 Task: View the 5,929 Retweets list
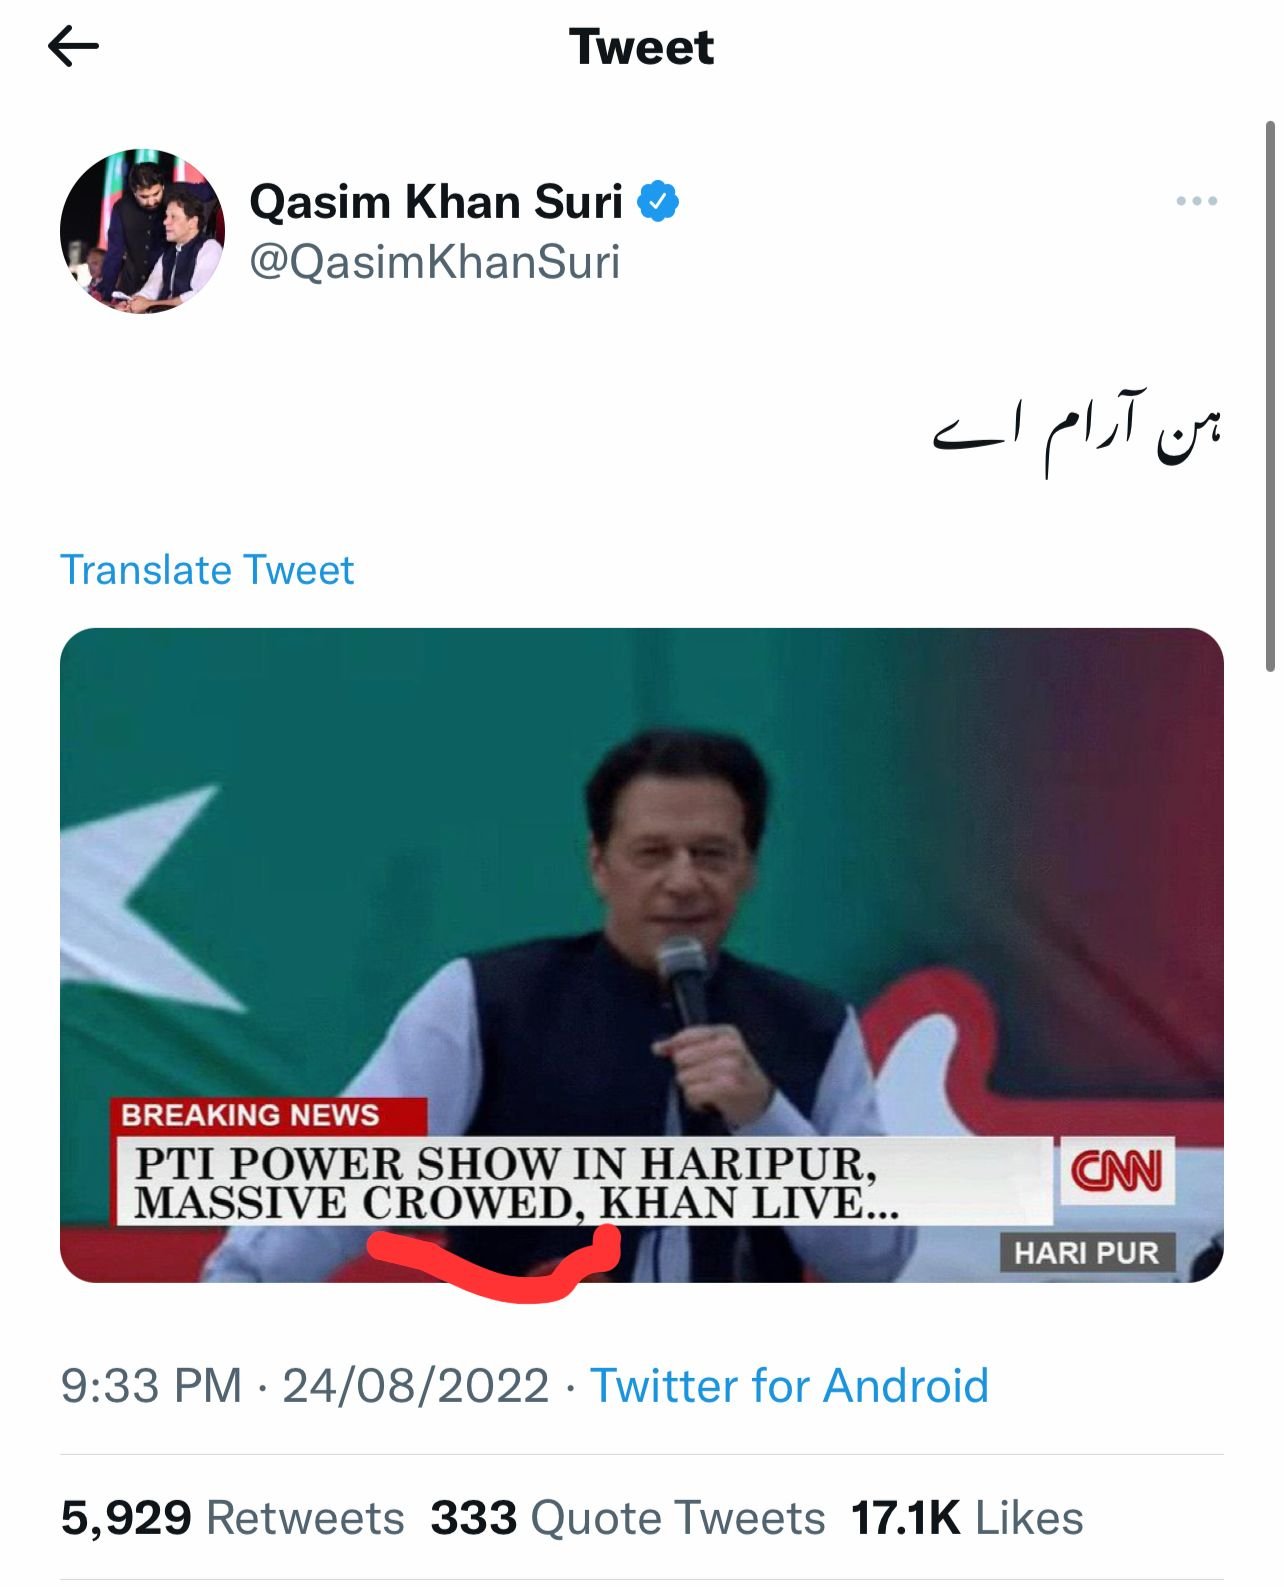[232, 1517]
